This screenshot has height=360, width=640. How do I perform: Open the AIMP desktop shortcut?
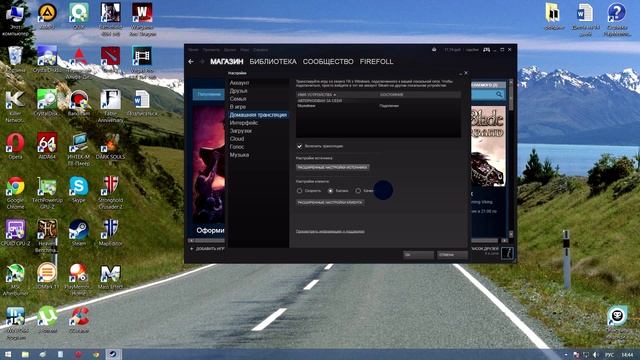47,16
